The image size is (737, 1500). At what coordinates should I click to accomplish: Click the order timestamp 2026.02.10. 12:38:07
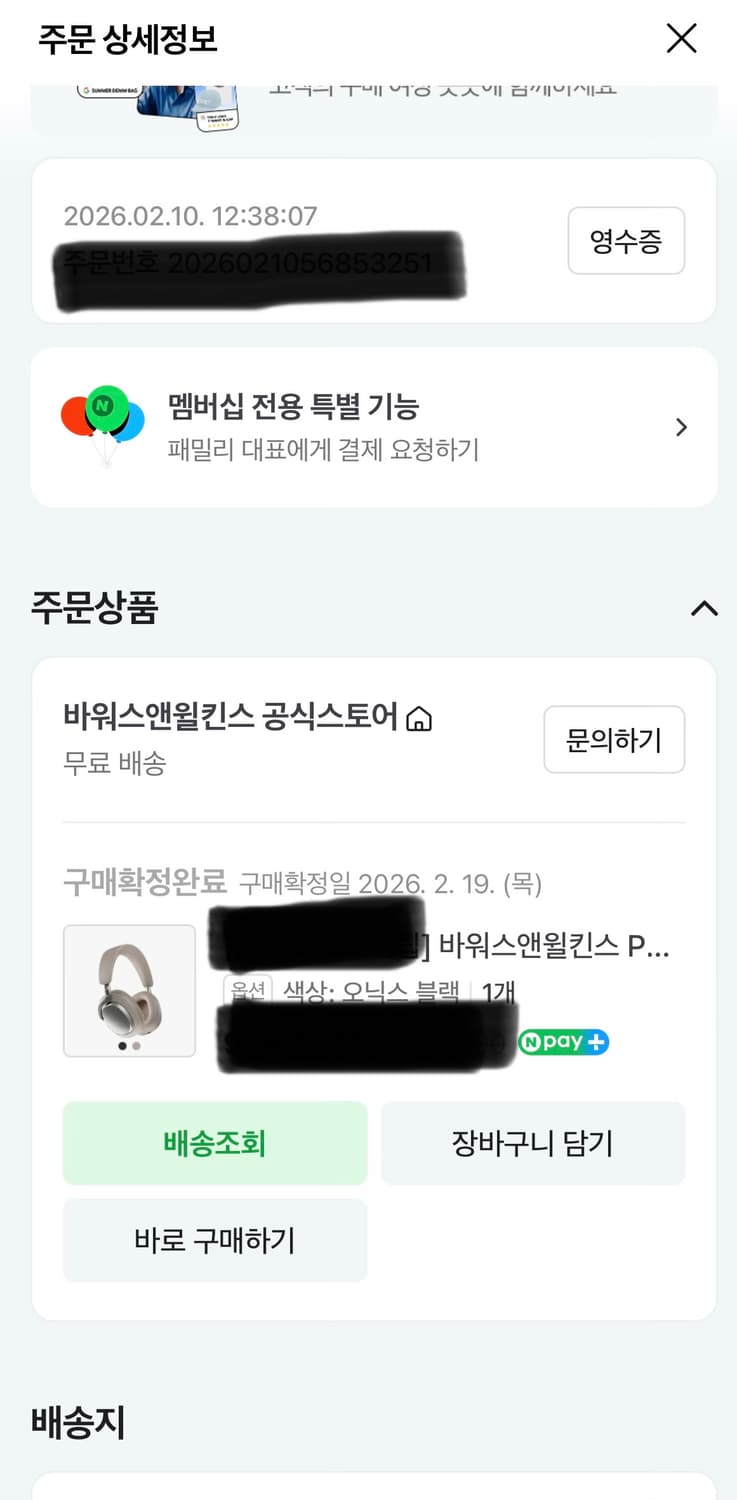pos(190,216)
